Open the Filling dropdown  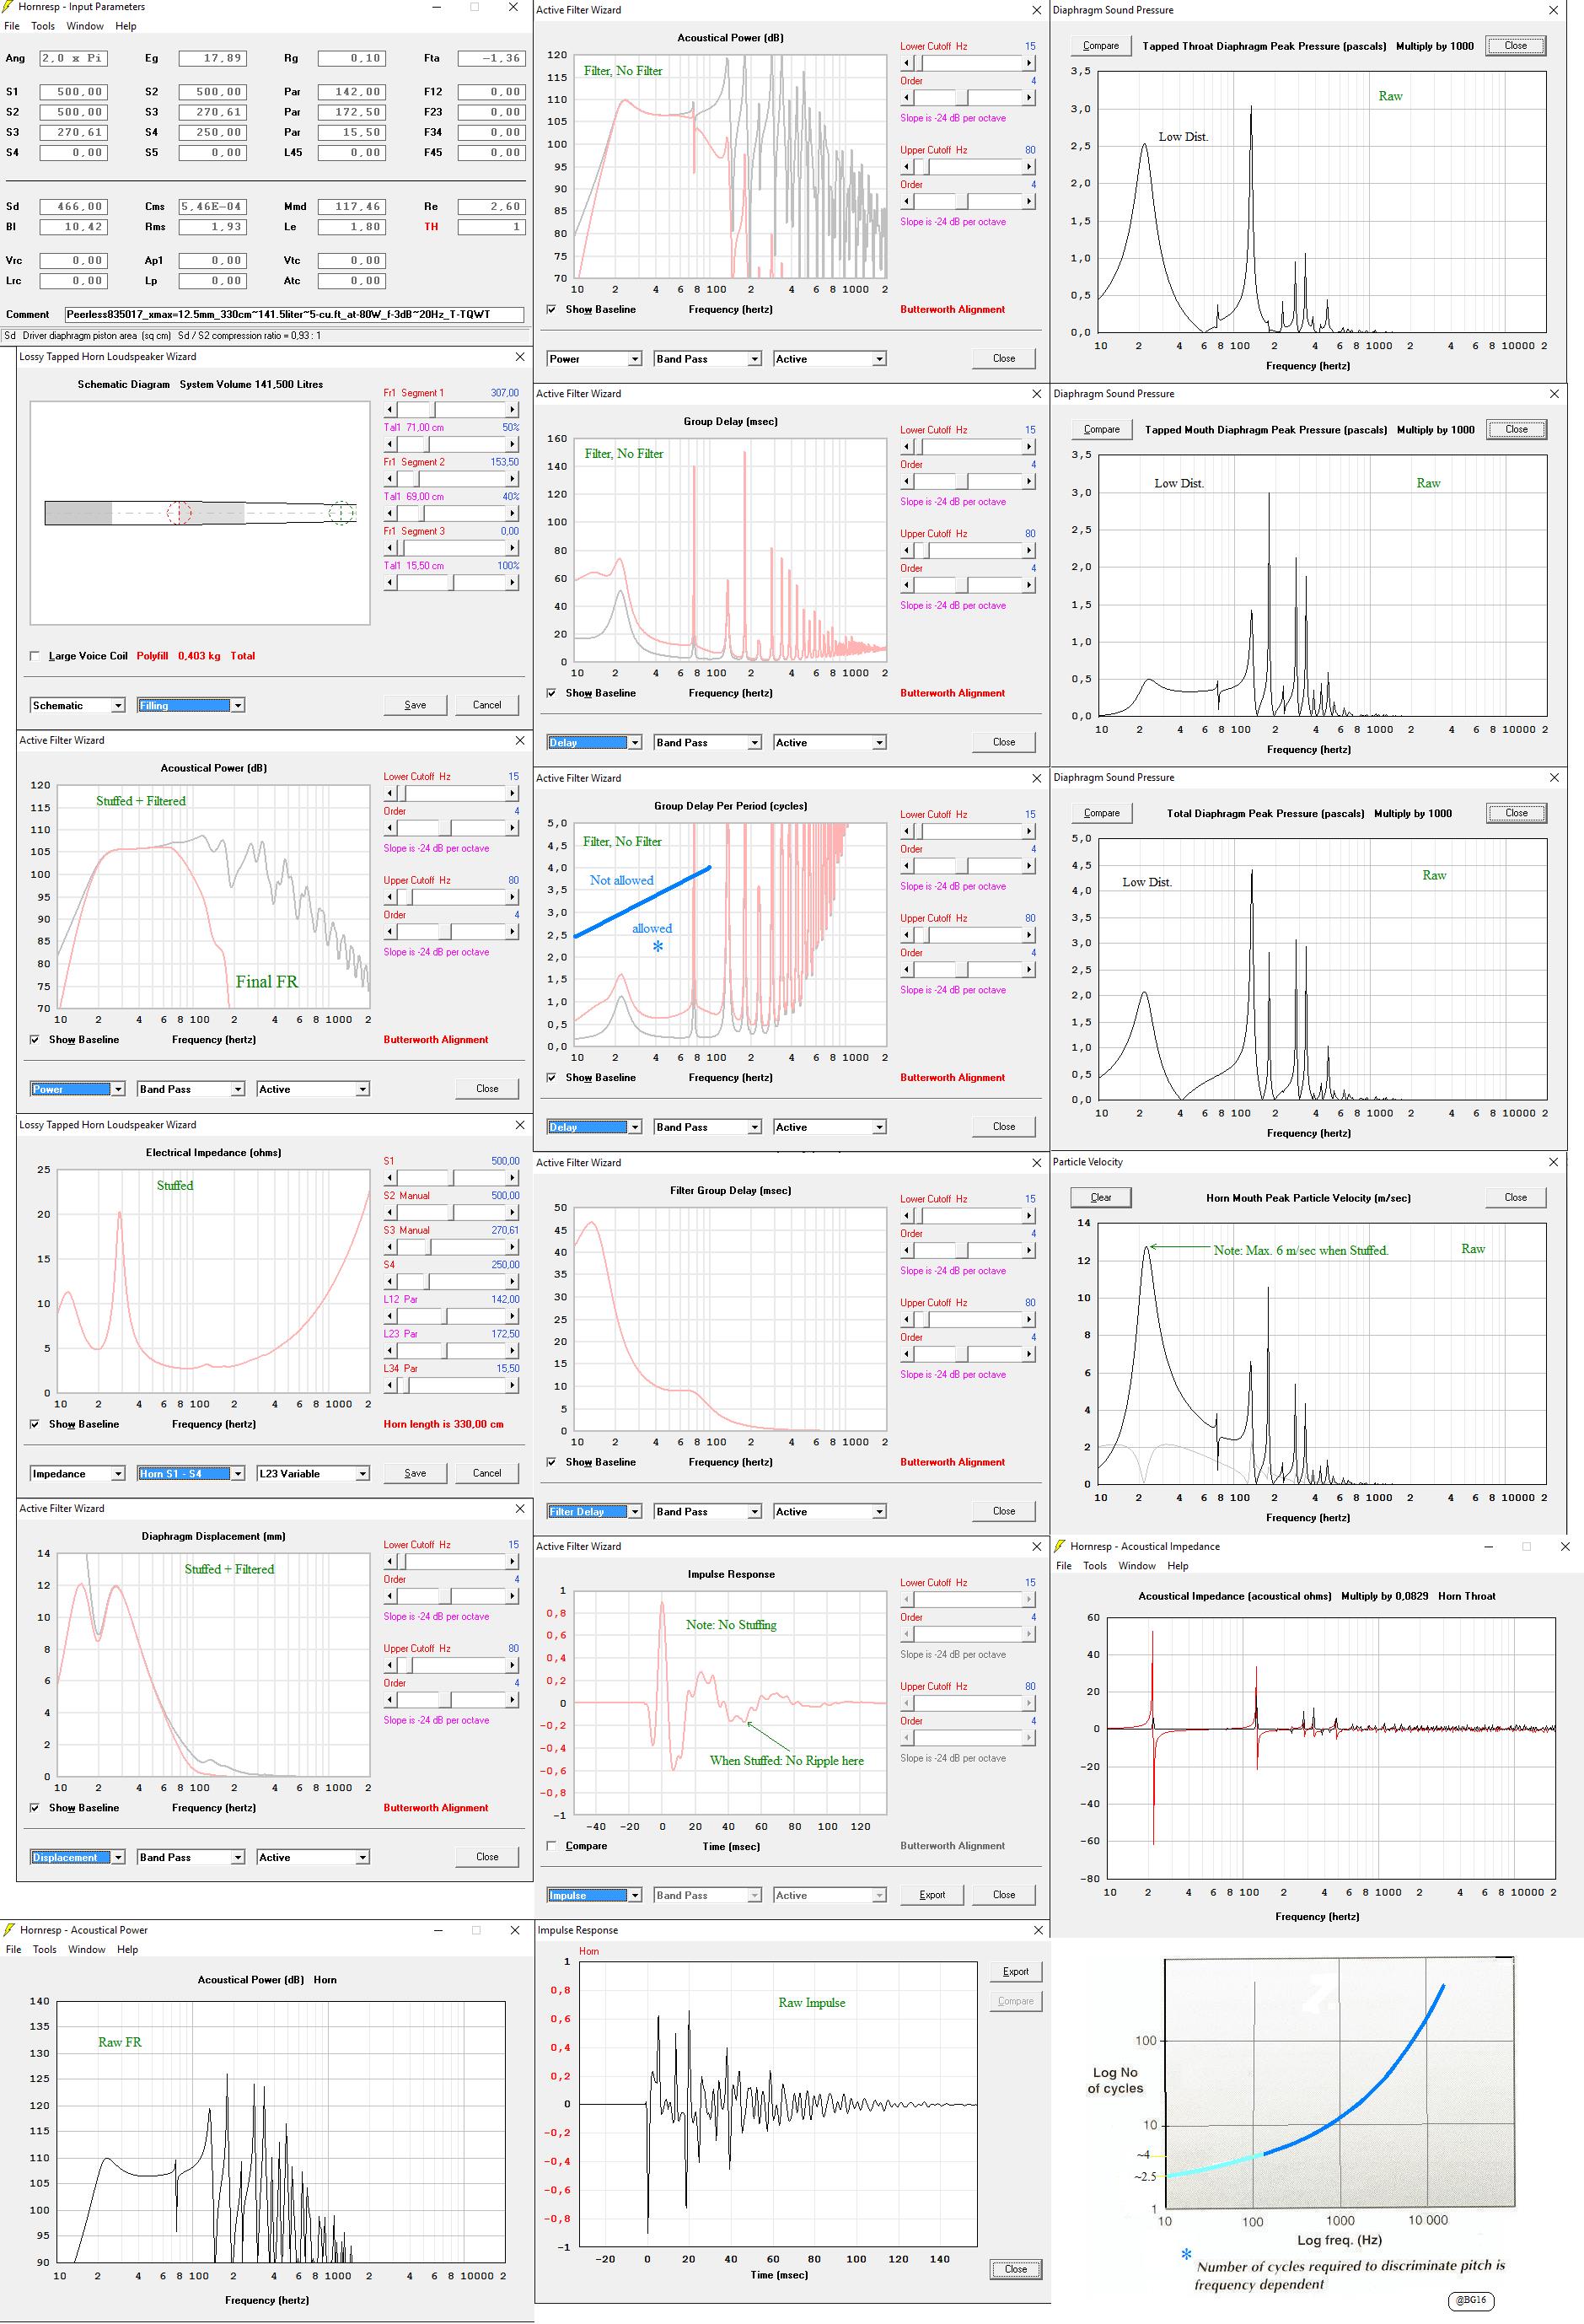click(191, 705)
